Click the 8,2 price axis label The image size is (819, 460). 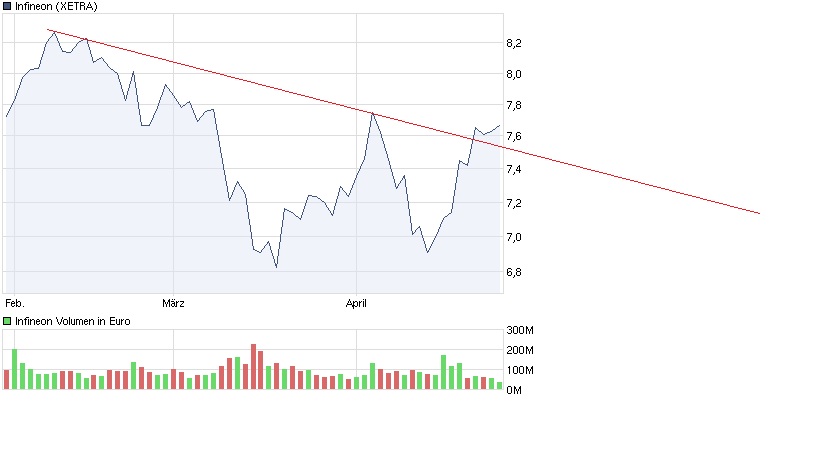point(513,43)
